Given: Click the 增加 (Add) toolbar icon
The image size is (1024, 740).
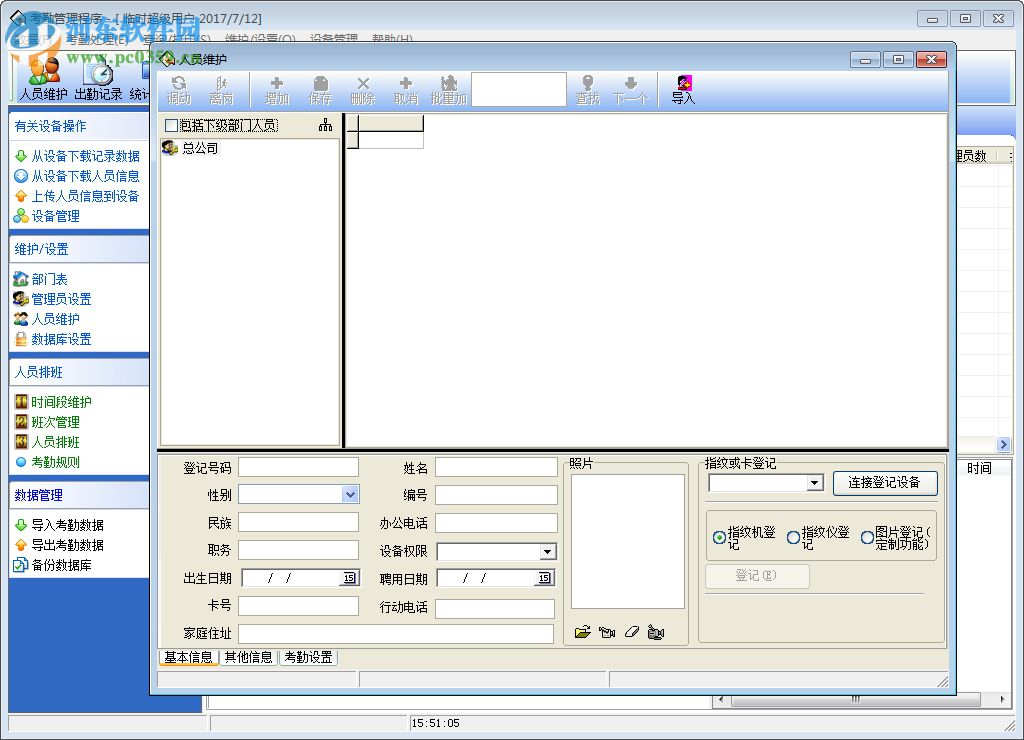Looking at the screenshot, I should pyautogui.click(x=277, y=89).
